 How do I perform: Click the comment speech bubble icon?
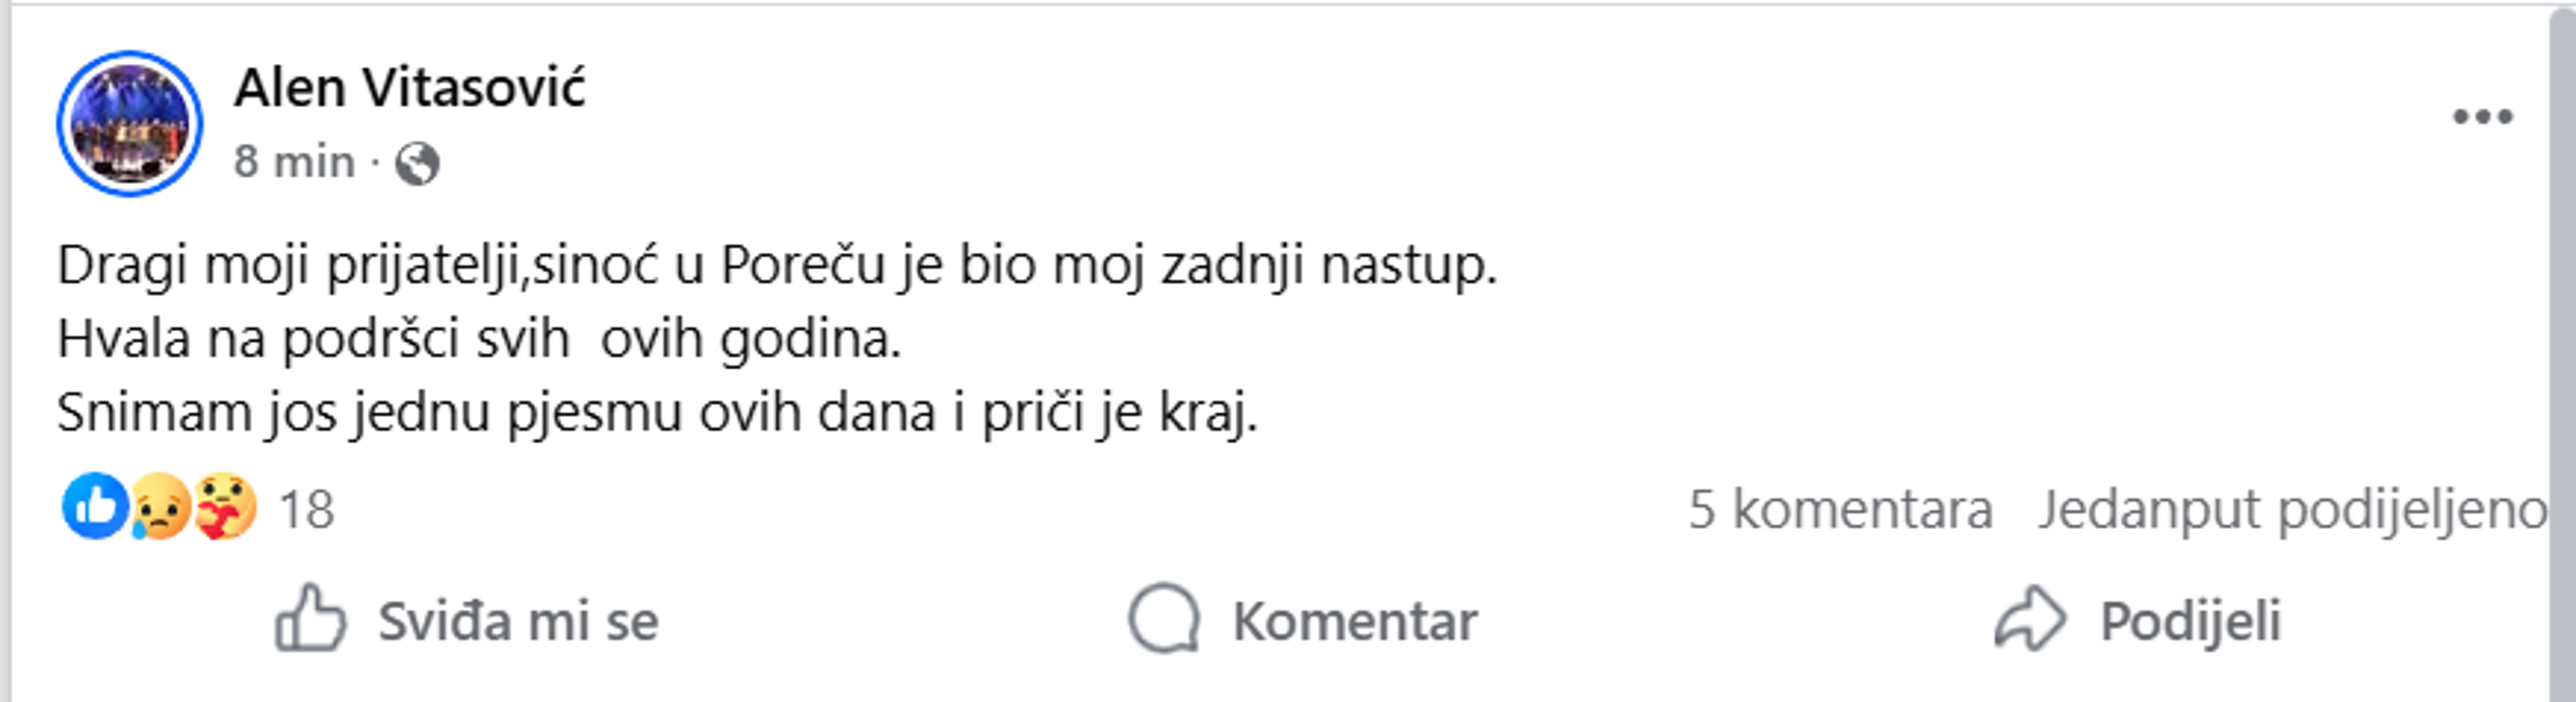tap(1163, 619)
